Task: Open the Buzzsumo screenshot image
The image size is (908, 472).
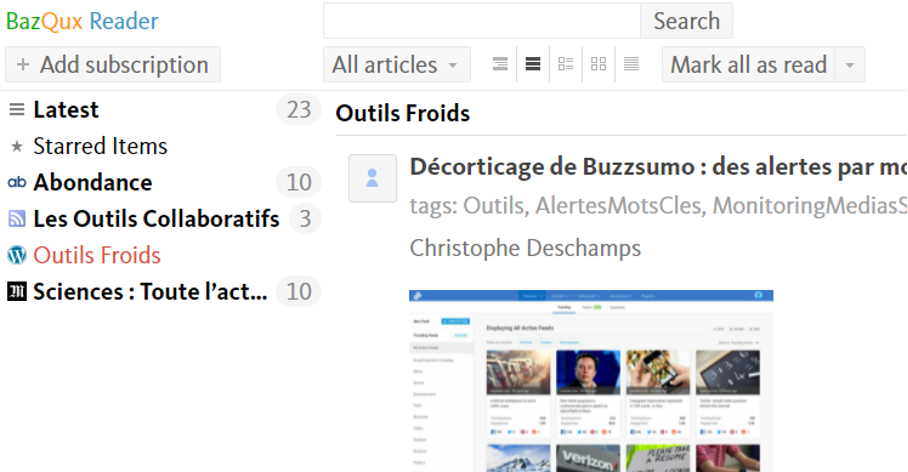Action: click(x=591, y=381)
